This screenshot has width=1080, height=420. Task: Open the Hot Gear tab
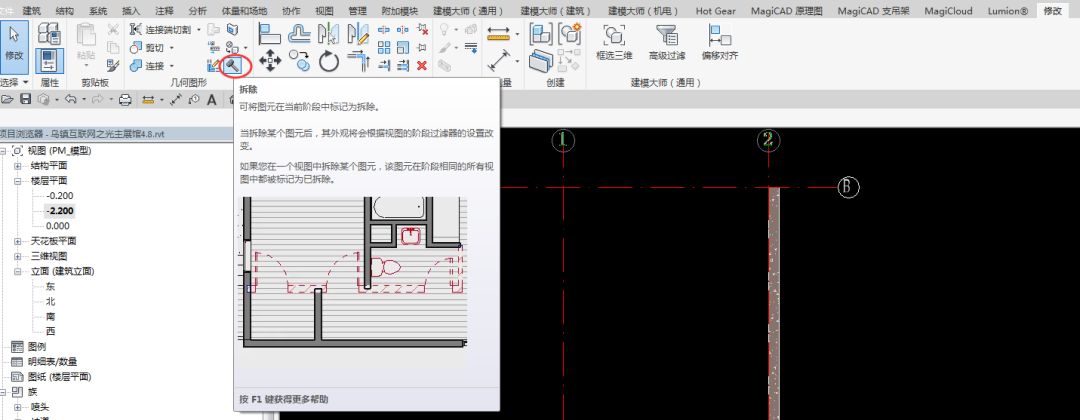coord(716,11)
